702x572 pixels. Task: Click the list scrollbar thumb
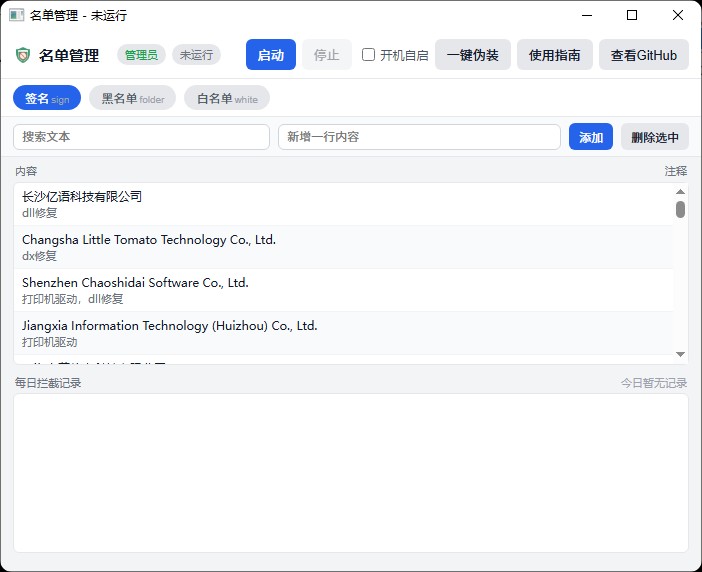click(x=681, y=209)
